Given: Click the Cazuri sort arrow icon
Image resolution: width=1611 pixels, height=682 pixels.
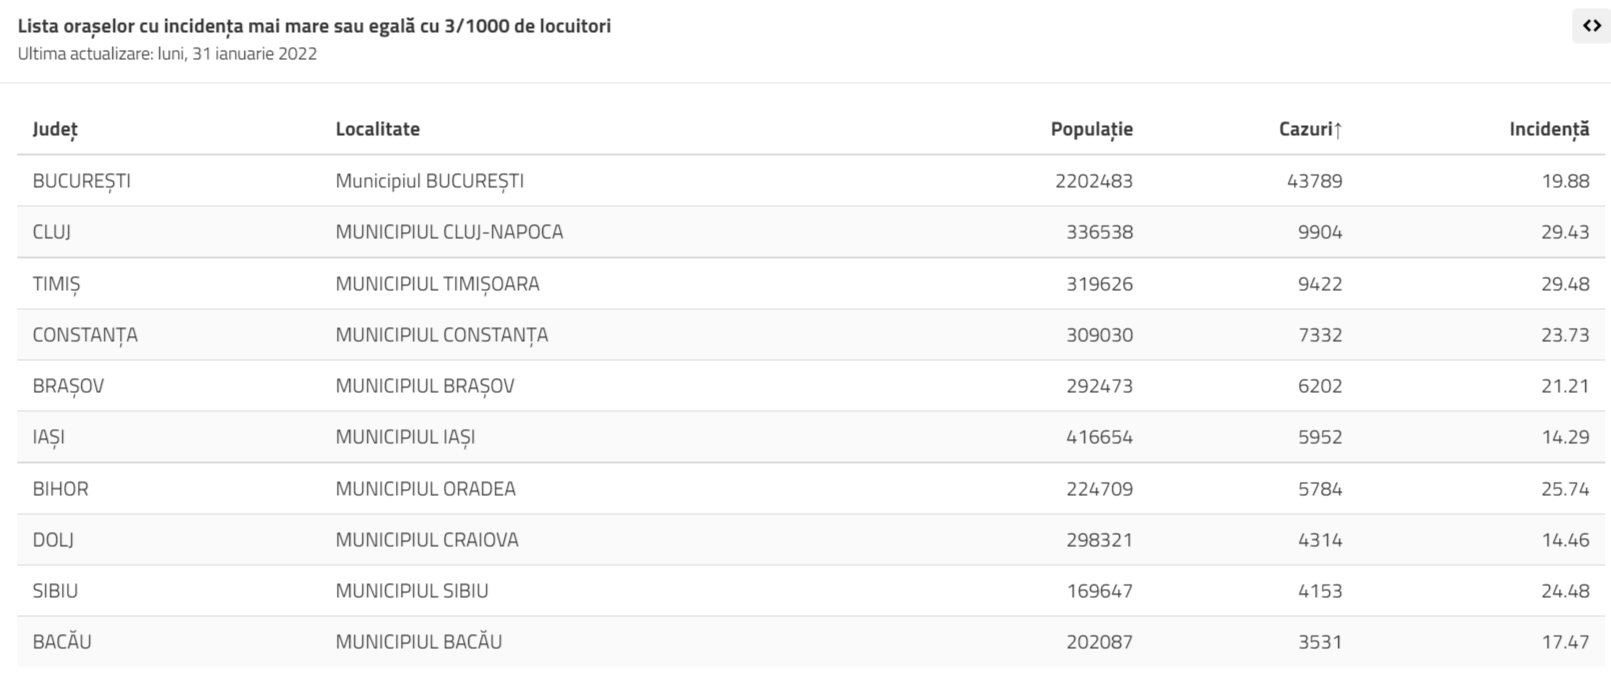Looking at the screenshot, I should (x=1340, y=129).
